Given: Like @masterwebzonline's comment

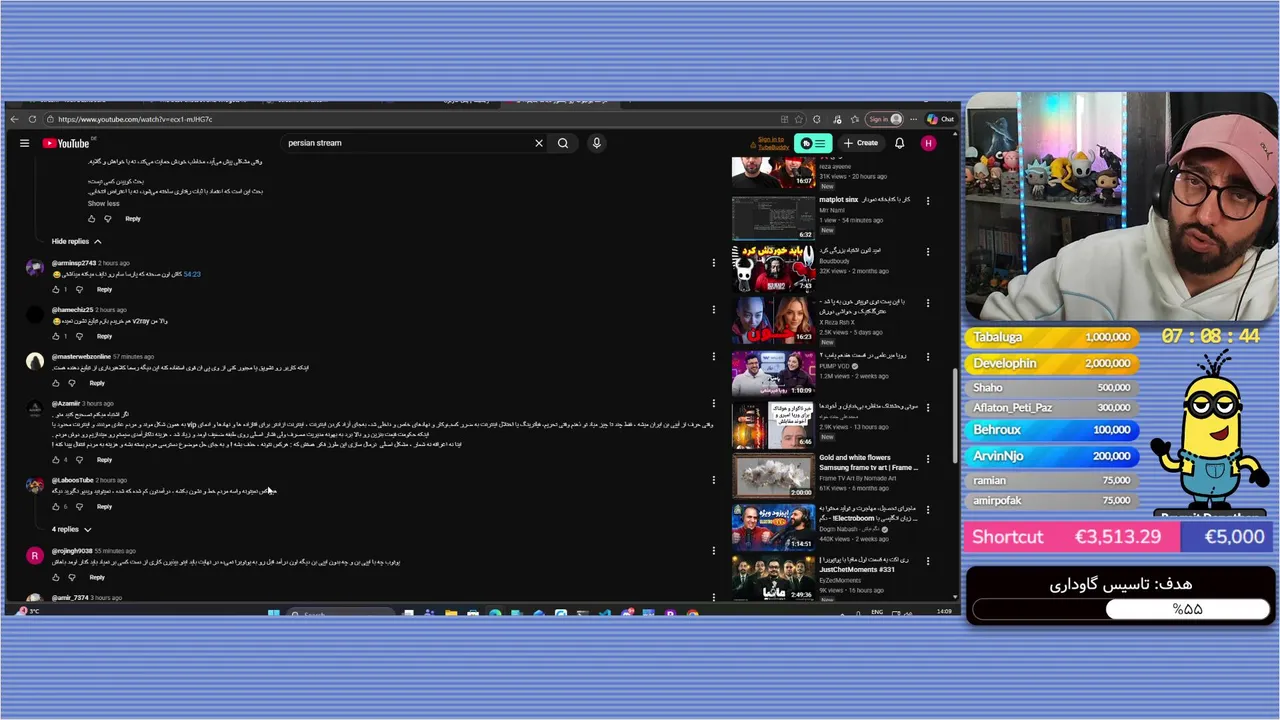Looking at the screenshot, I should [x=56, y=383].
